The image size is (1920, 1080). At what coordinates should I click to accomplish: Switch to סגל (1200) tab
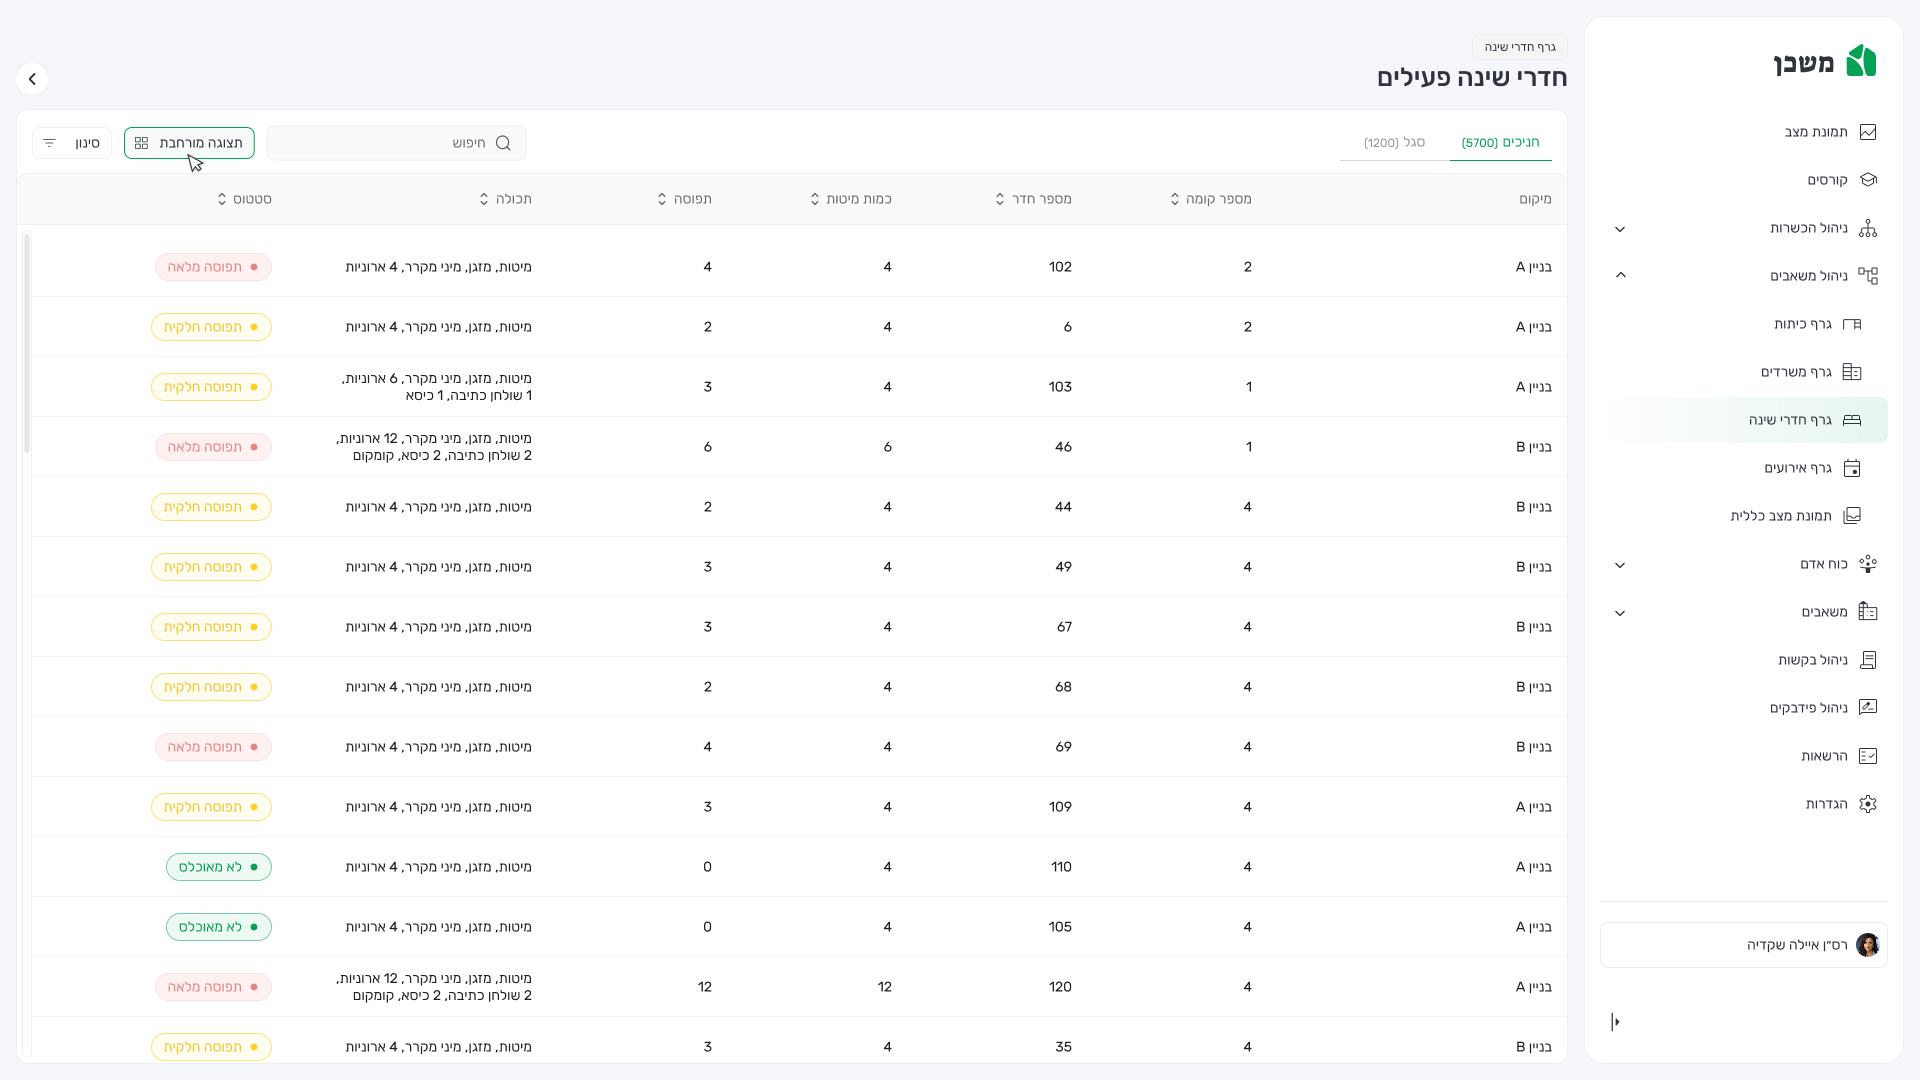[1394, 143]
